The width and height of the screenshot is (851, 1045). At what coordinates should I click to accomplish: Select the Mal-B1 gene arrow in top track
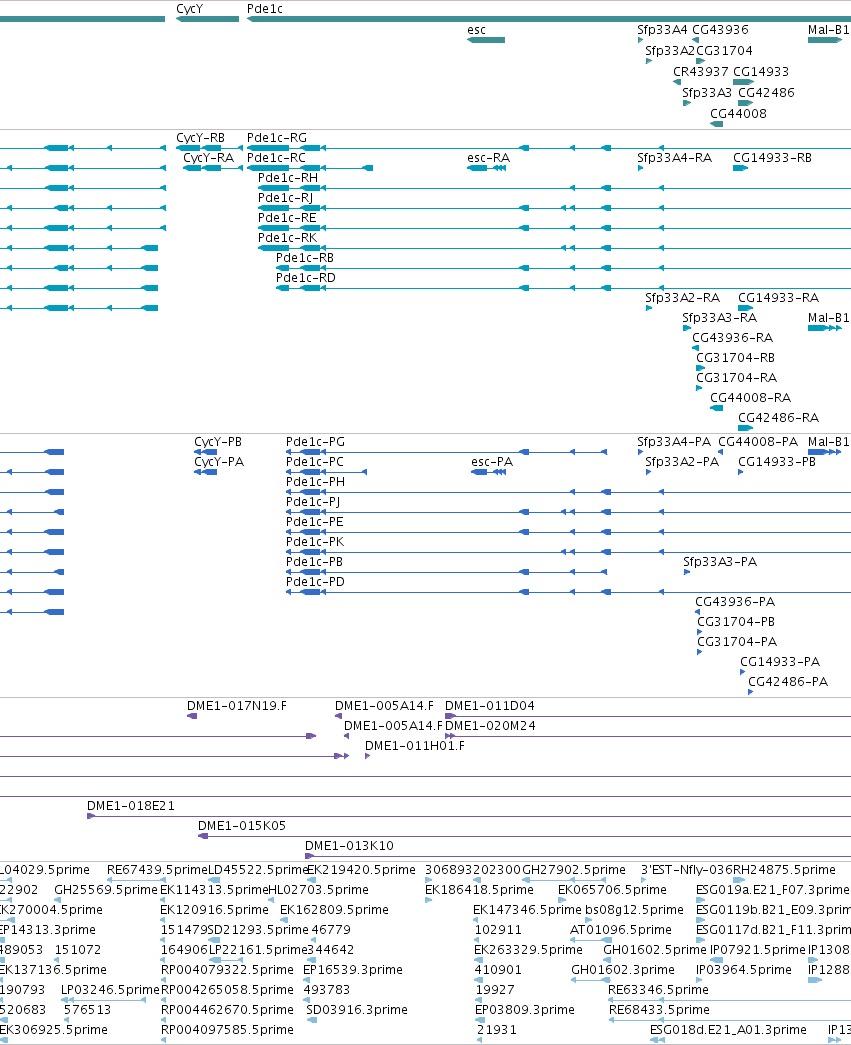click(x=825, y=40)
